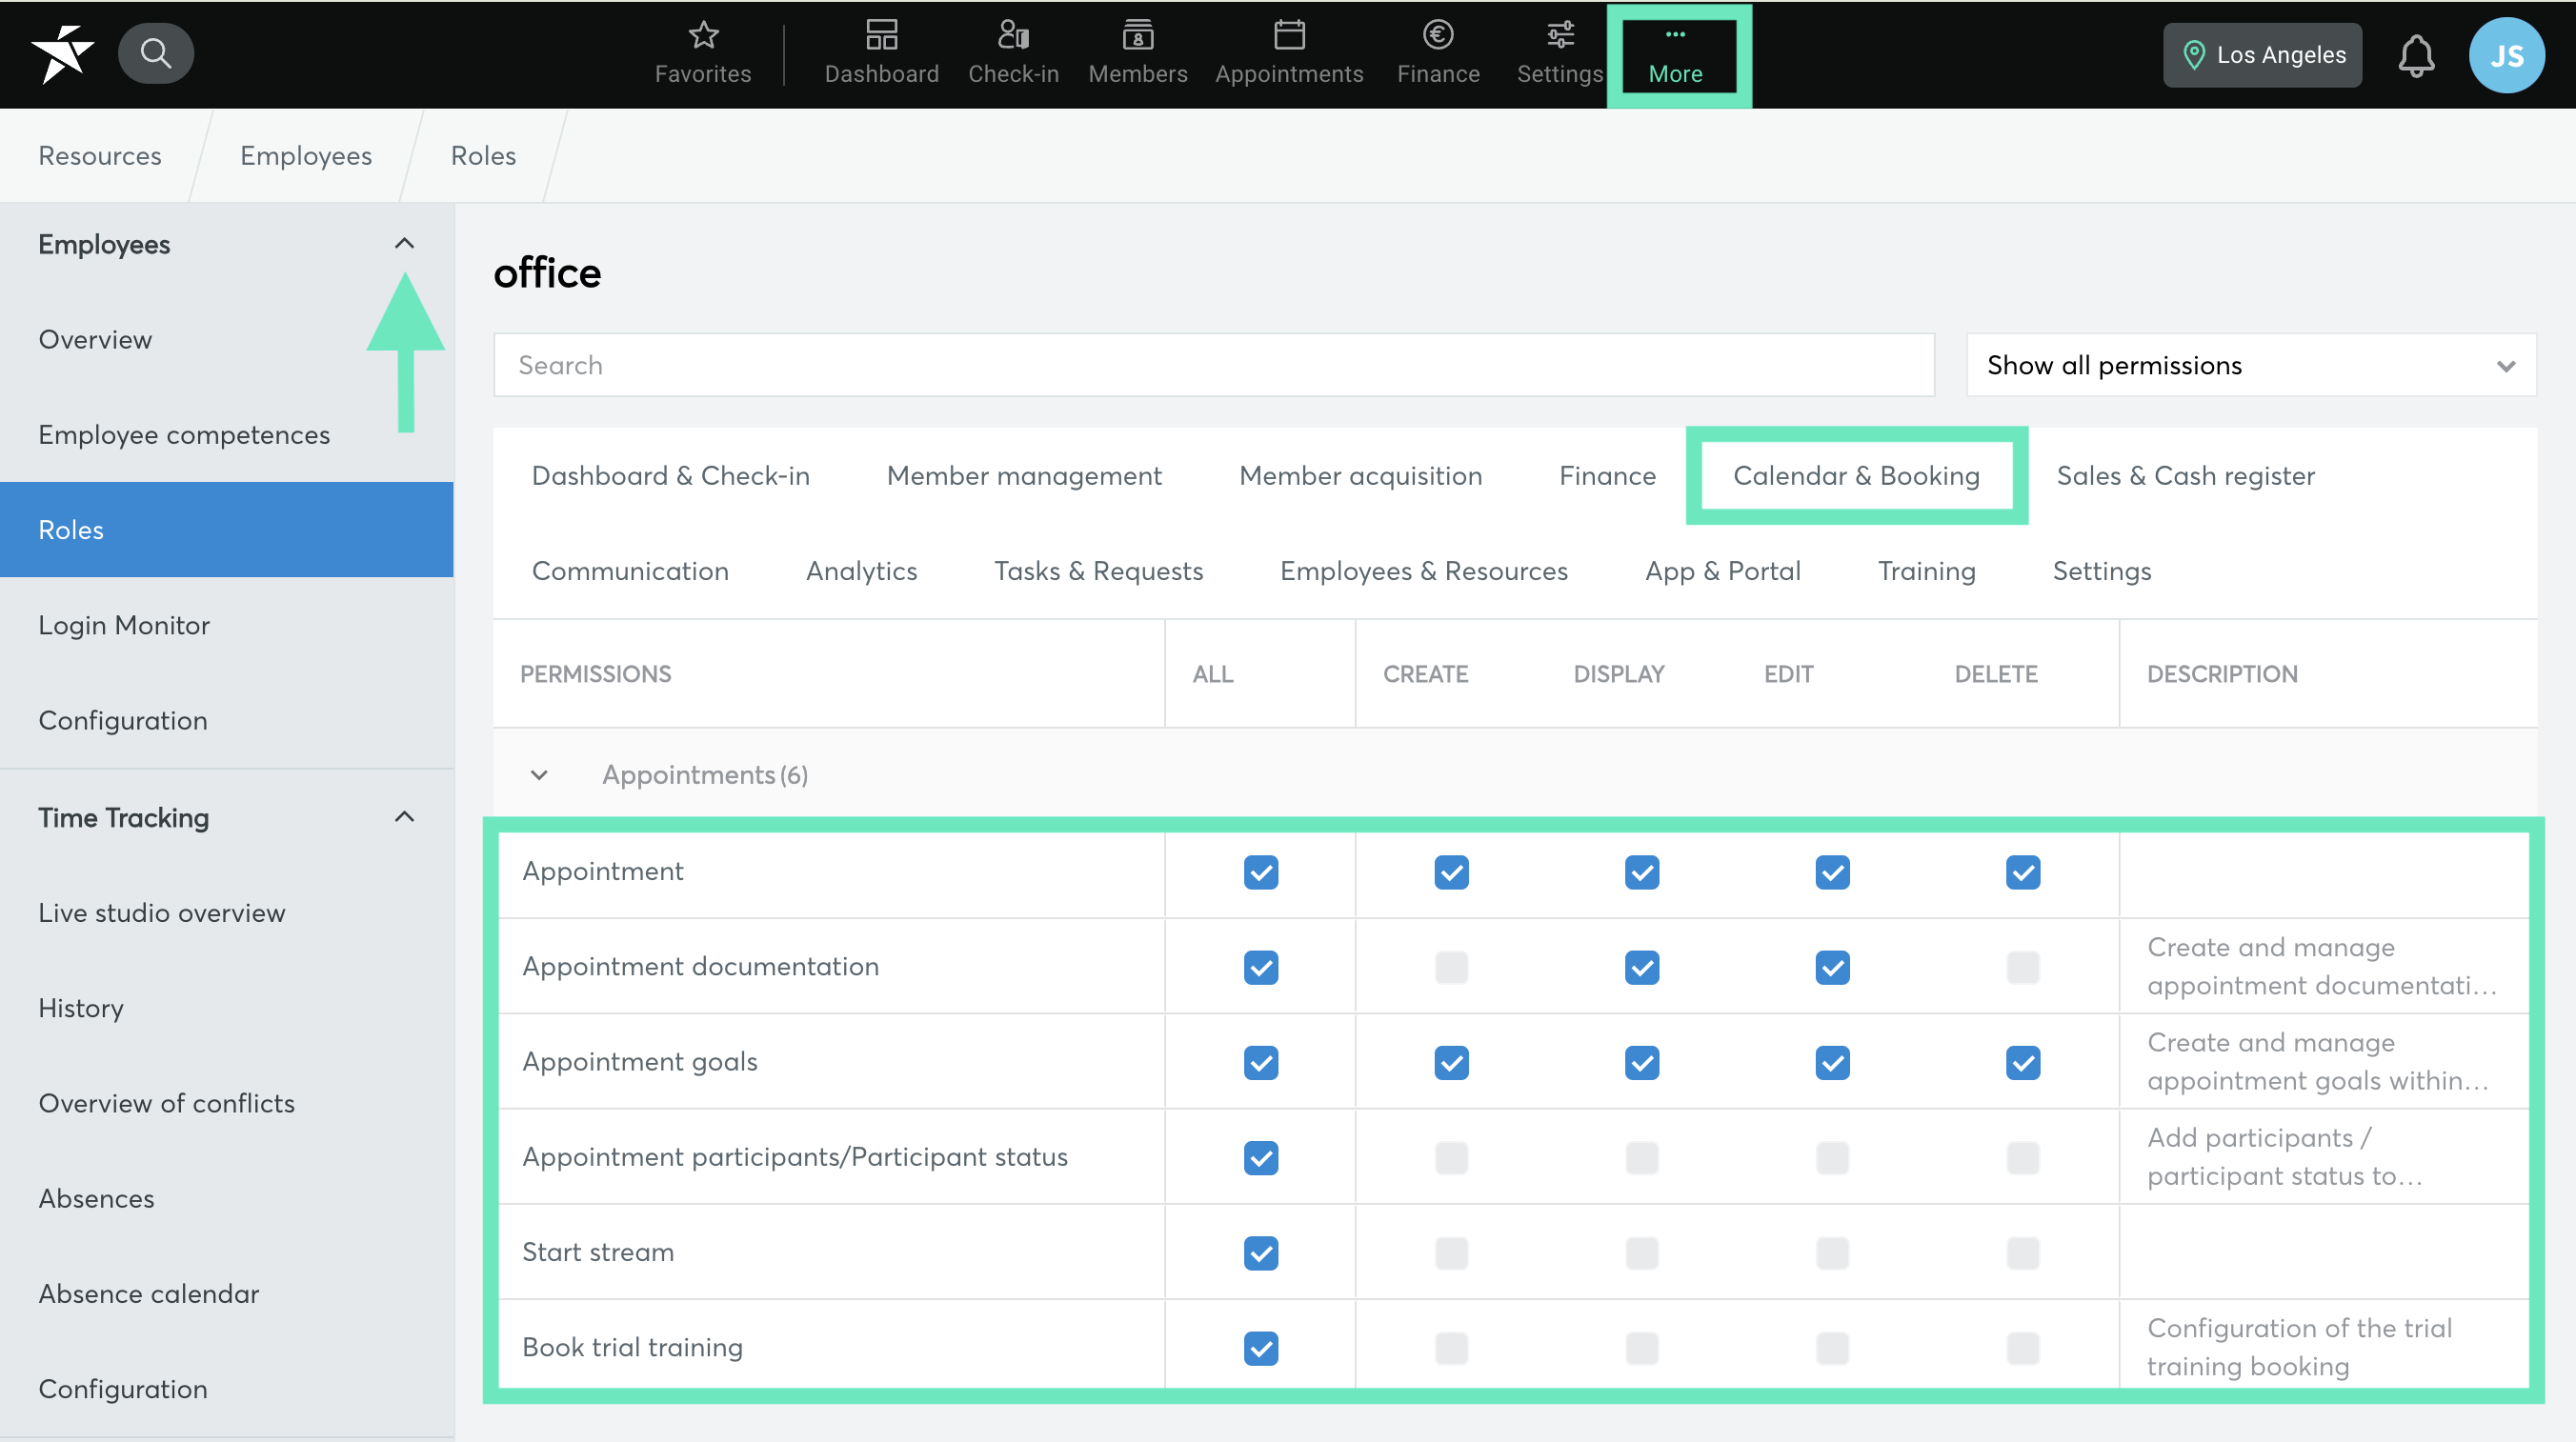Go to Employees breadcrumb
2576x1442 pixels.
[x=305, y=156]
